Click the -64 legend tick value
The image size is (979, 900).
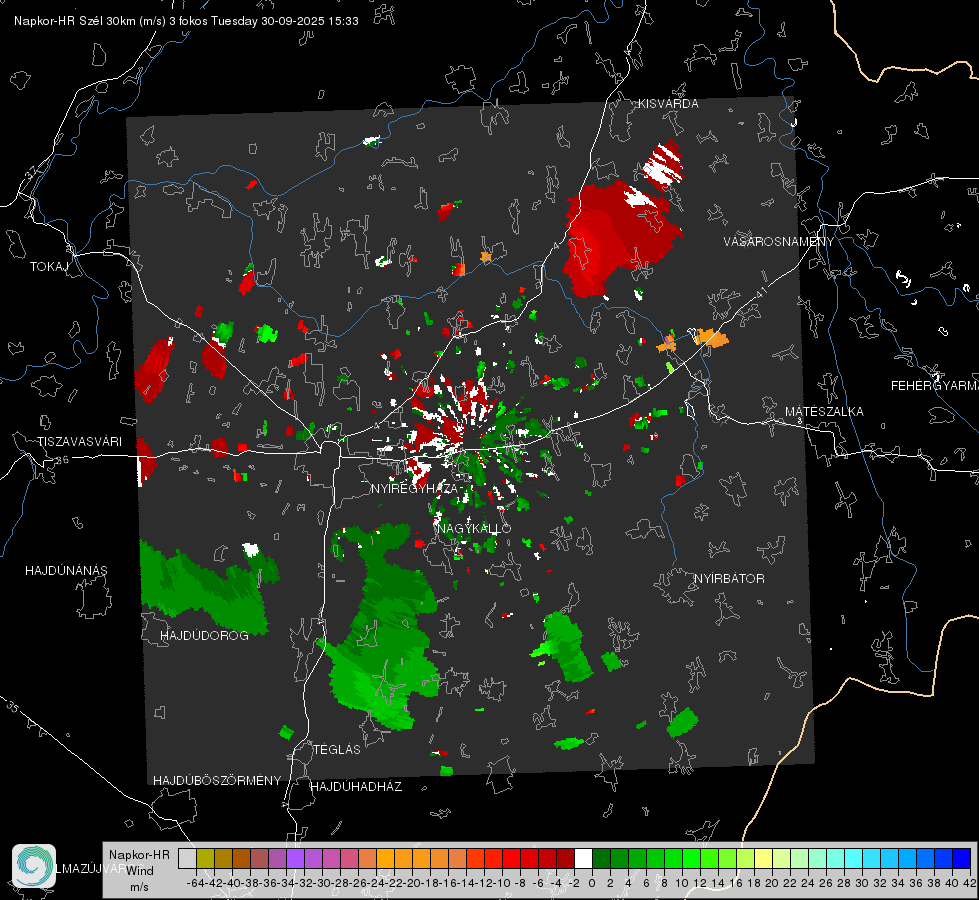196,883
